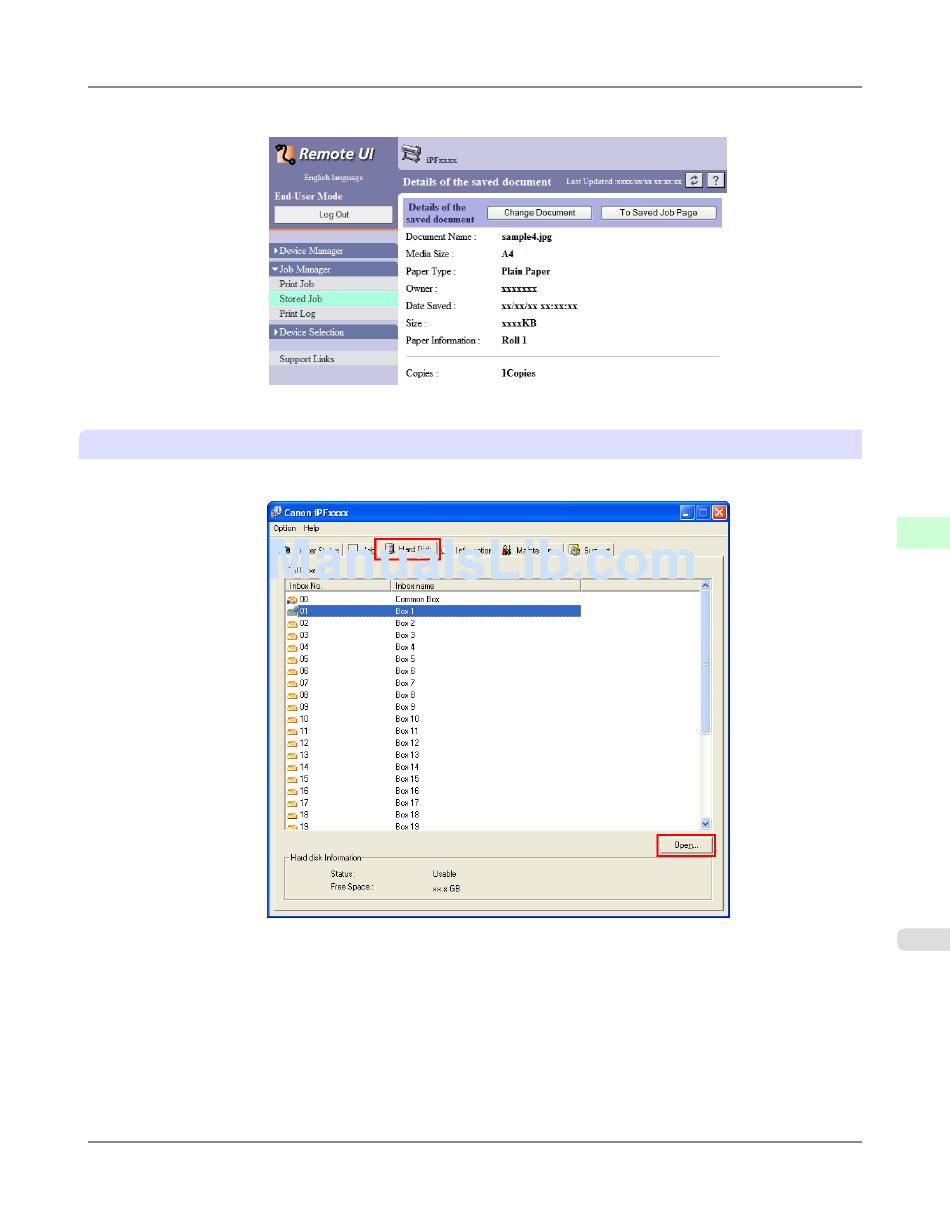950x1229 pixels.
Task: Open the Option menu
Action: (x=285, y=528)
